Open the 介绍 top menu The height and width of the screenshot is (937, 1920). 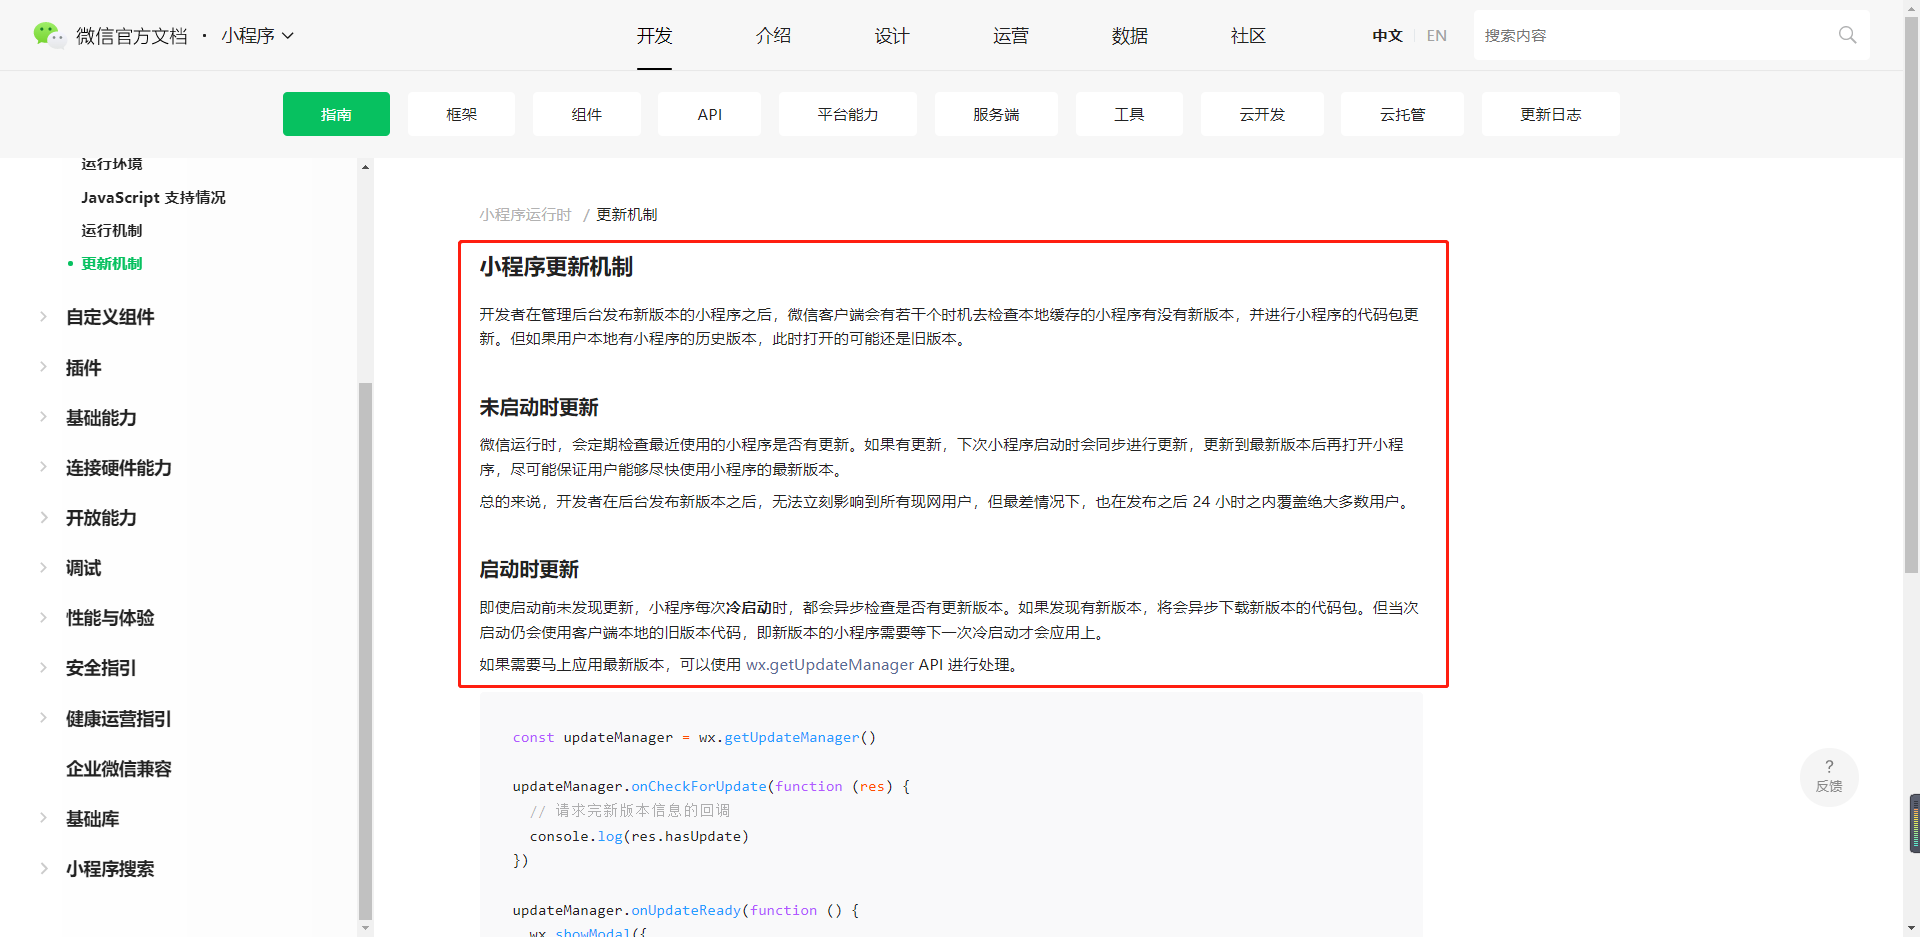pos(773,36)
